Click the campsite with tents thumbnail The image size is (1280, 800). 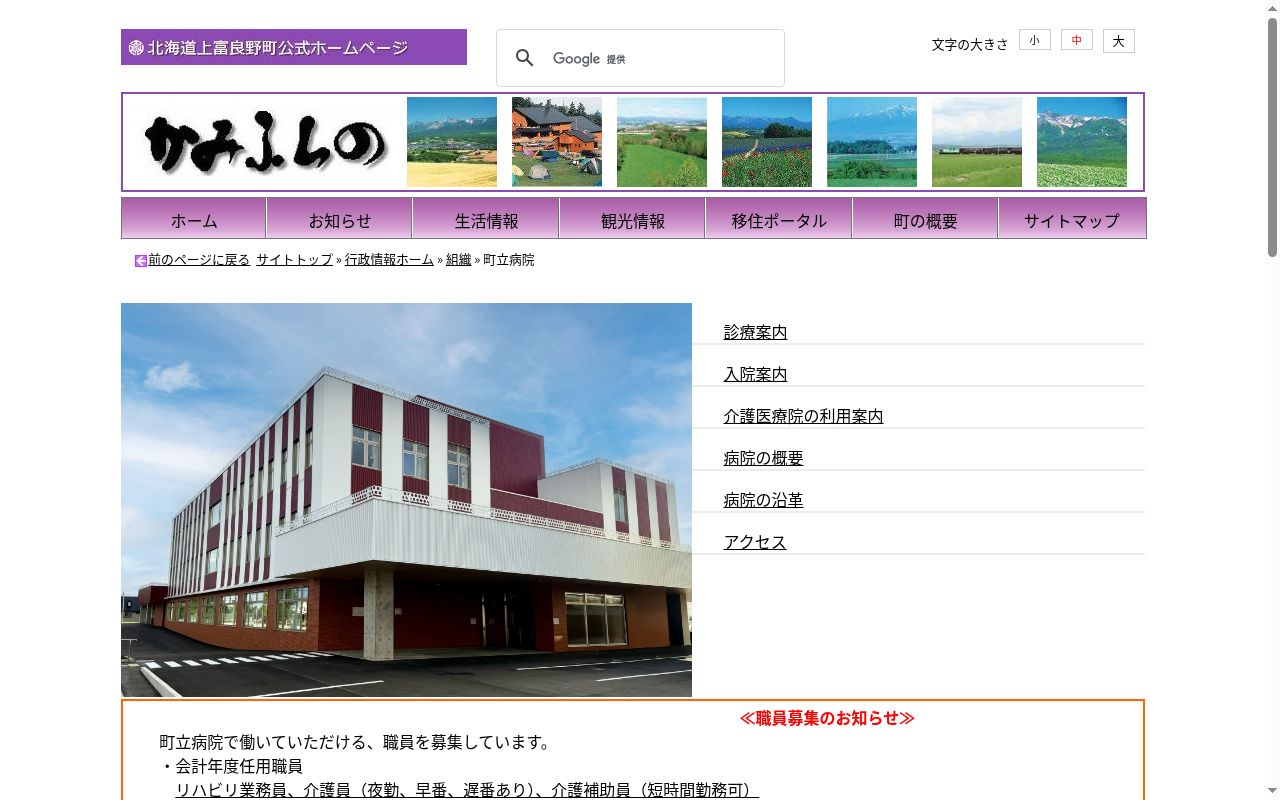[557, 142]
